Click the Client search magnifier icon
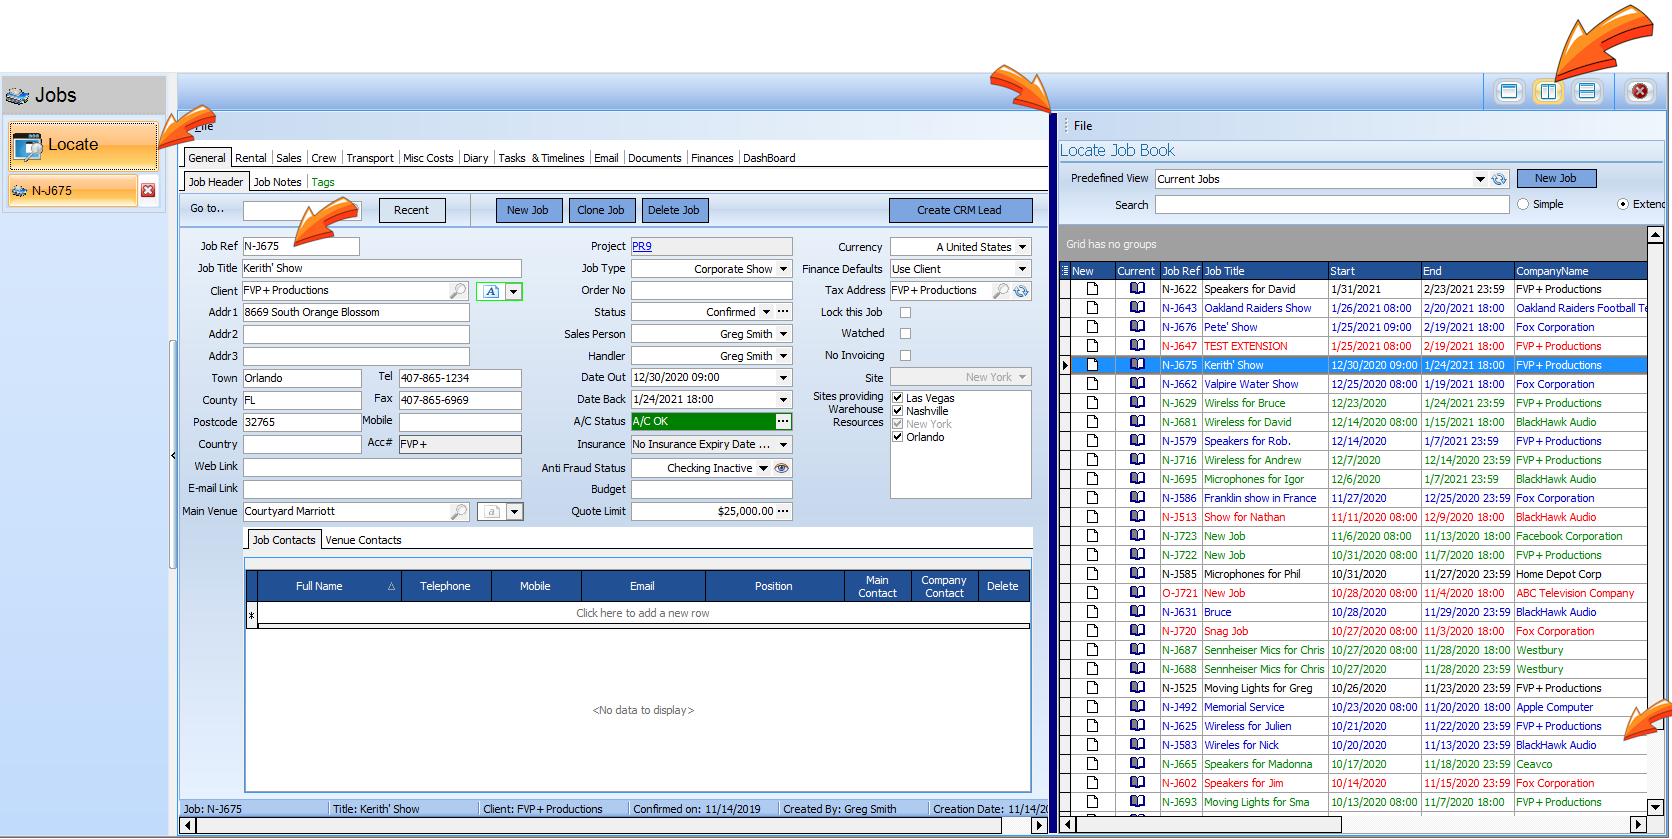The height and width of the screenshot is (839, 1672). (458, 291)
